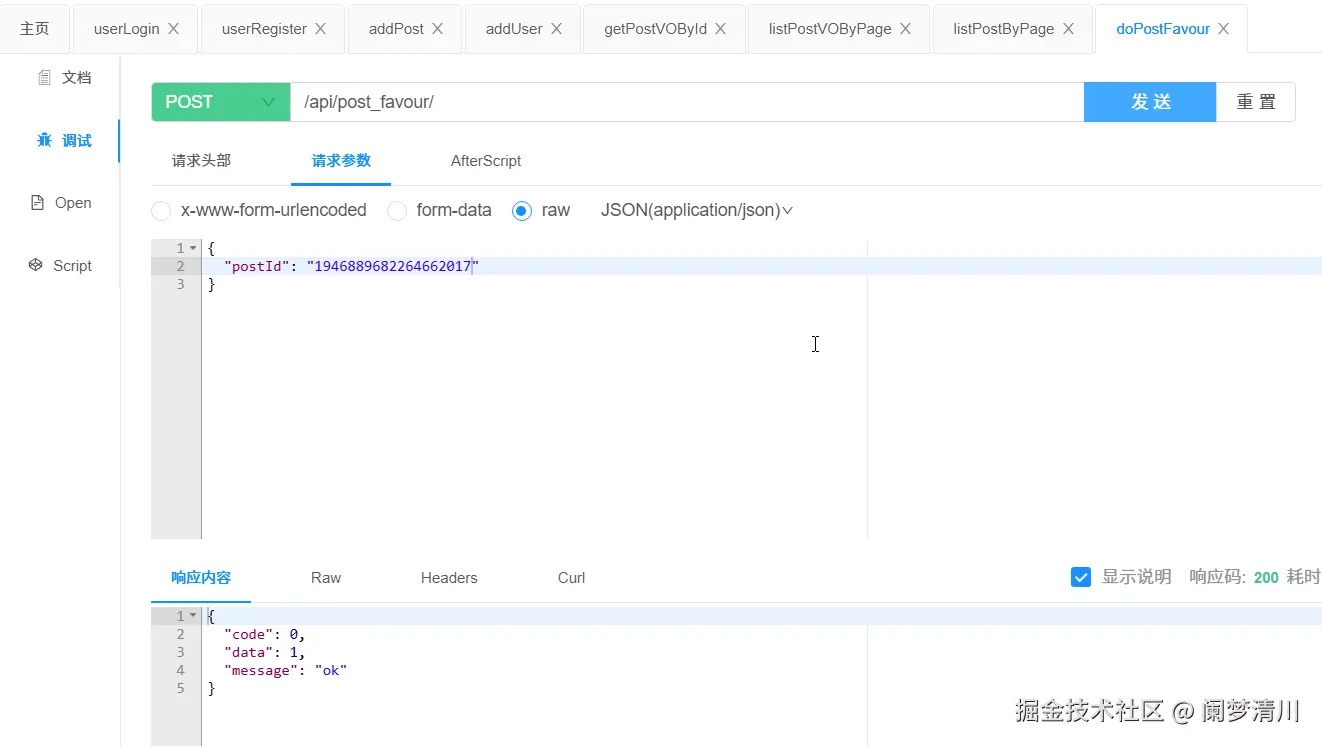Close the listPostVOByPage tab with X

point(906,29)
